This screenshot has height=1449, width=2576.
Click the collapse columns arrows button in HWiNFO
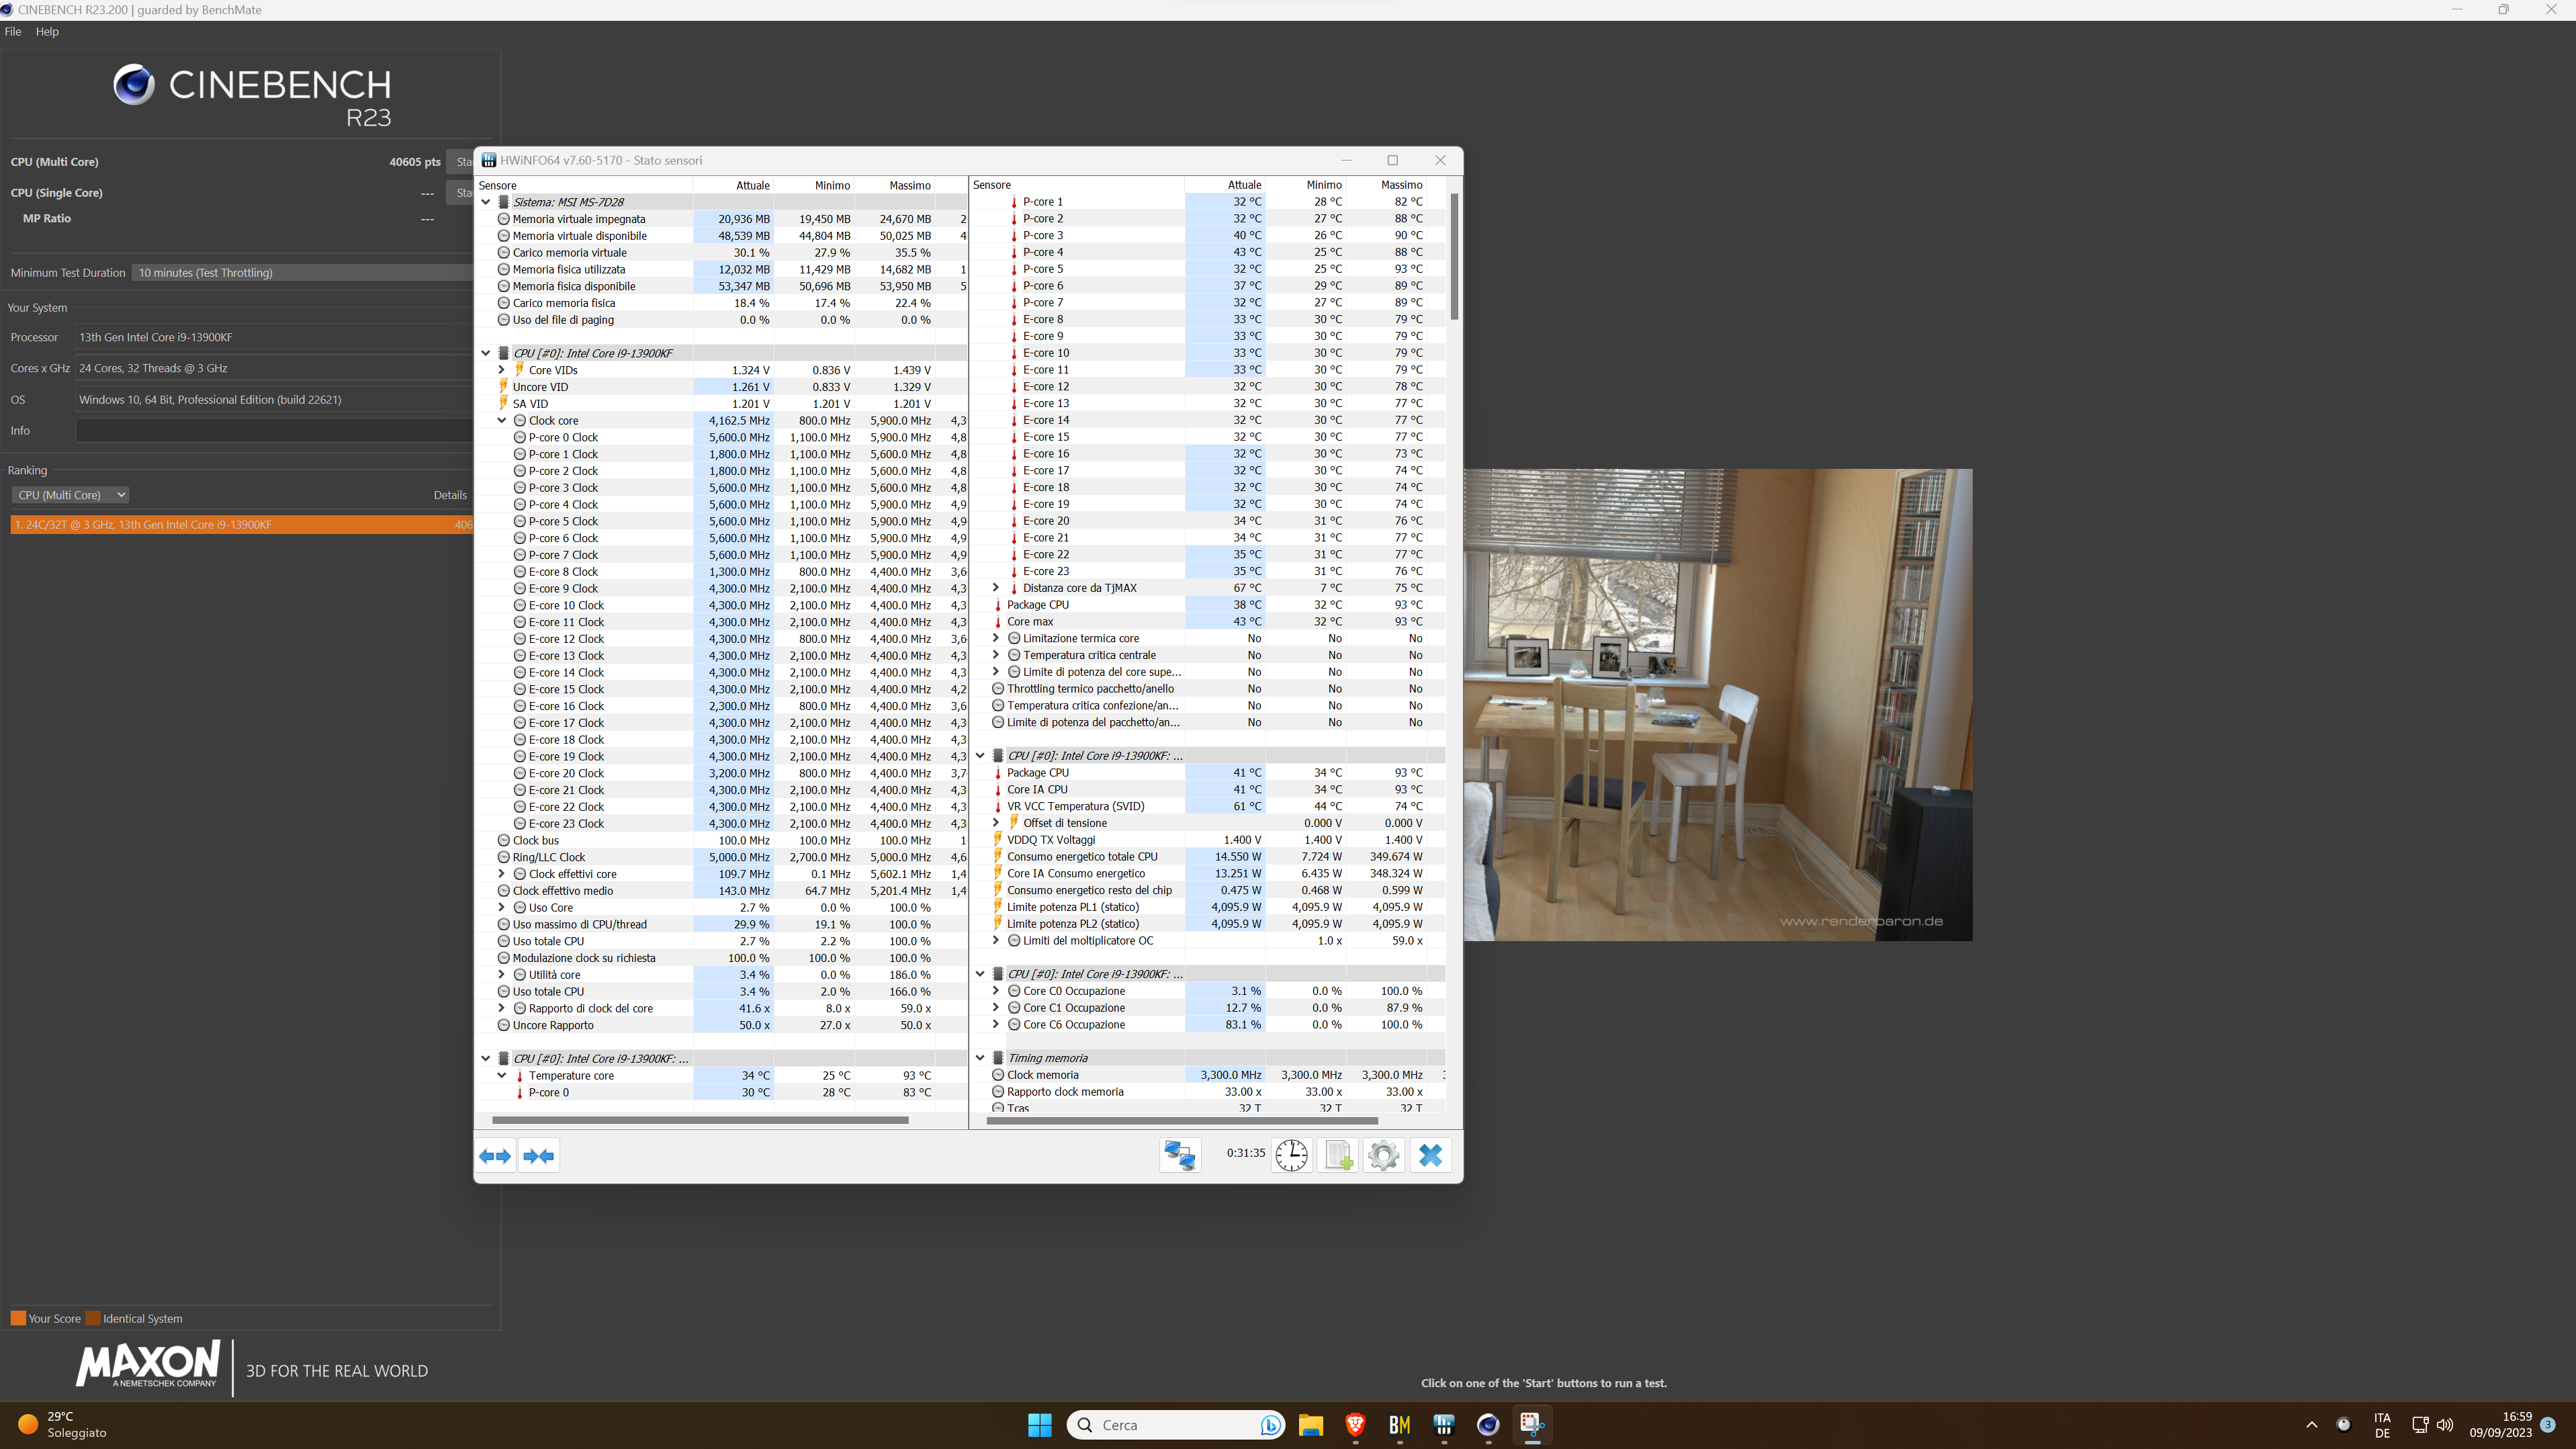click(x=539, y=1156)
